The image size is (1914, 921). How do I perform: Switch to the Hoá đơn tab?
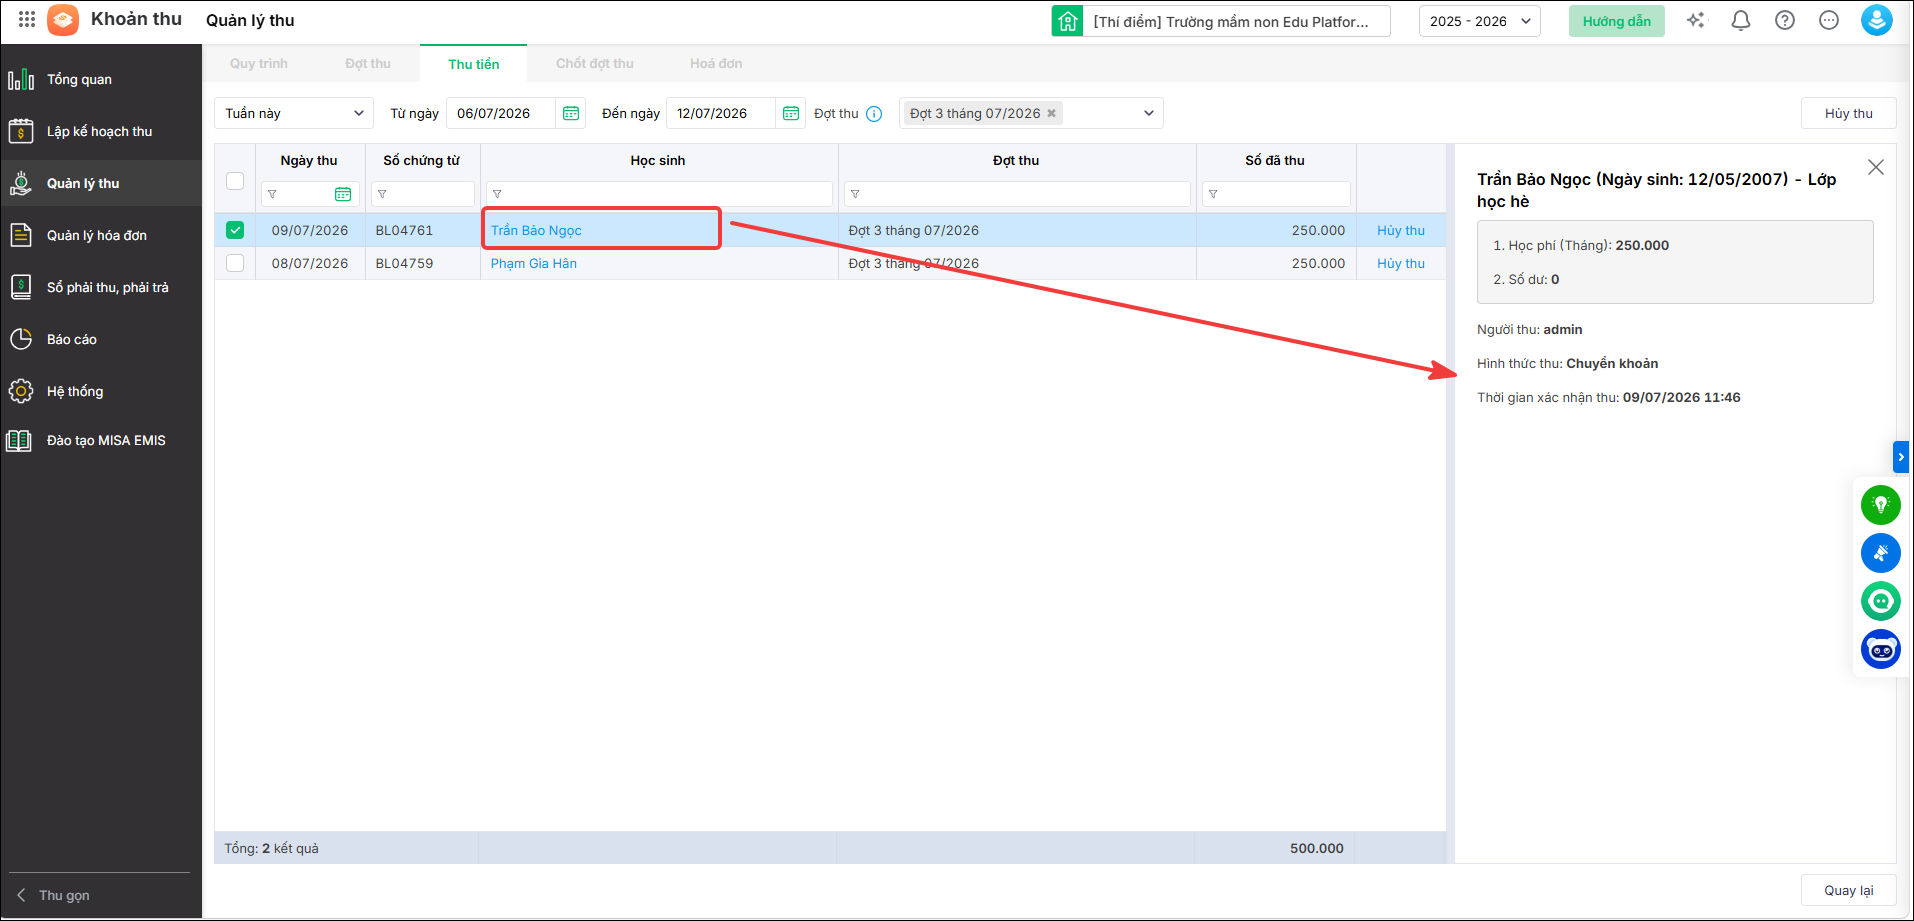click(x=716, y=63)
